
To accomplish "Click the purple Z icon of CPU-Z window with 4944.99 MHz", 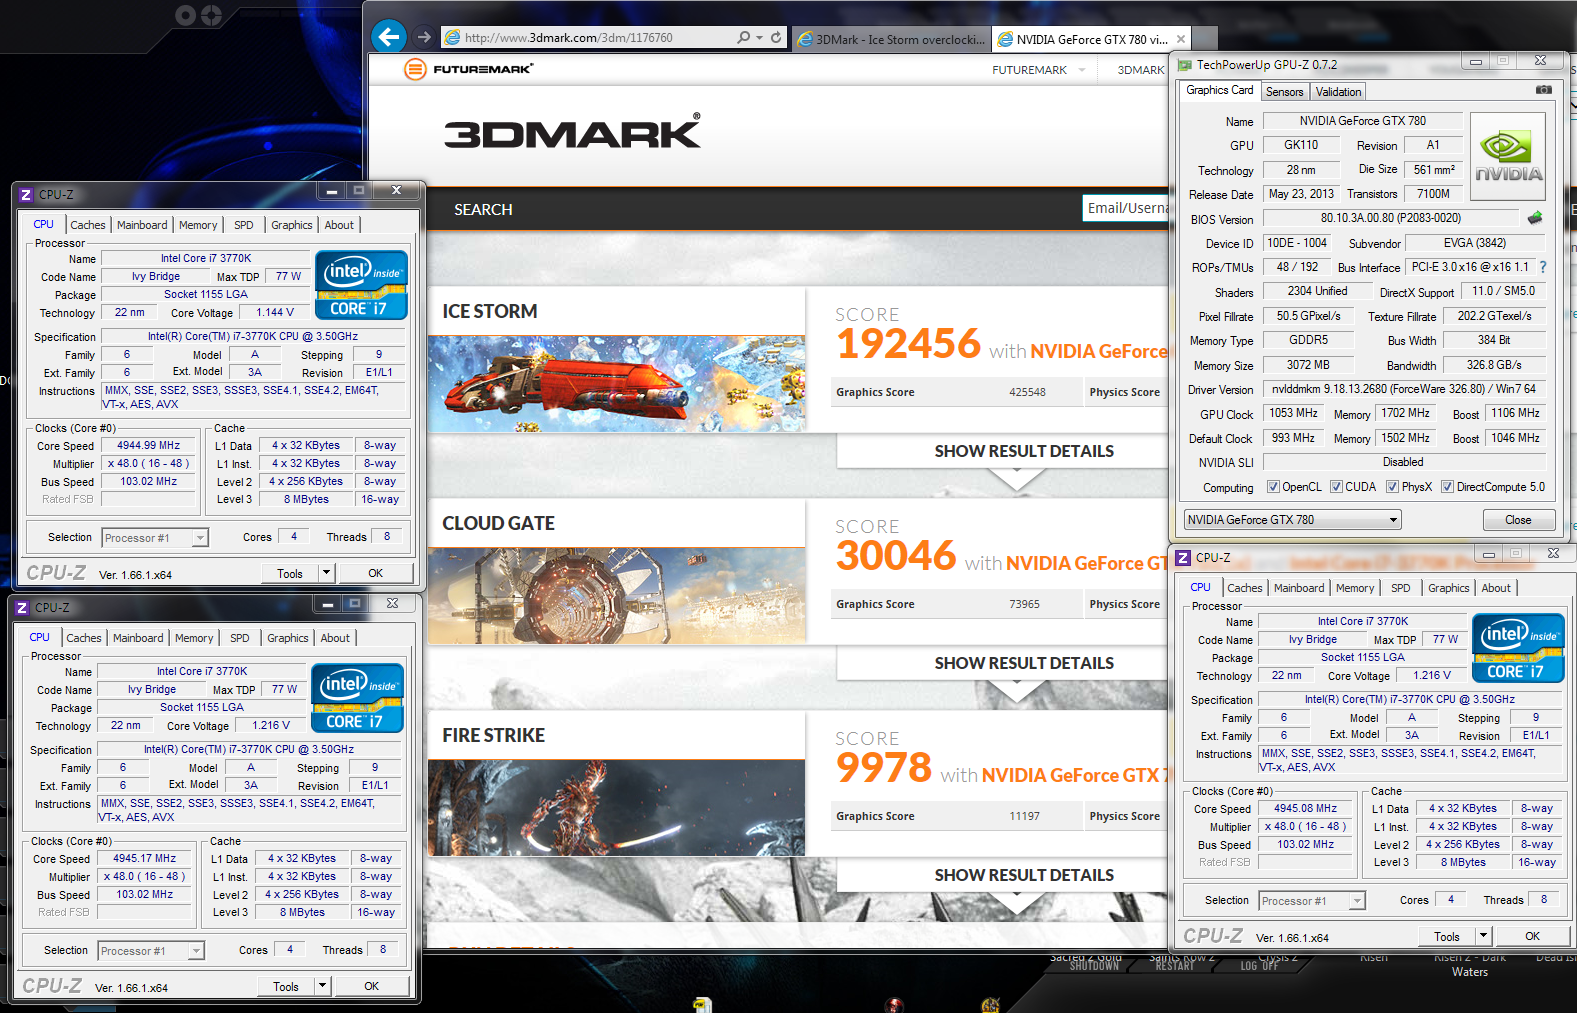I will 26,195.
